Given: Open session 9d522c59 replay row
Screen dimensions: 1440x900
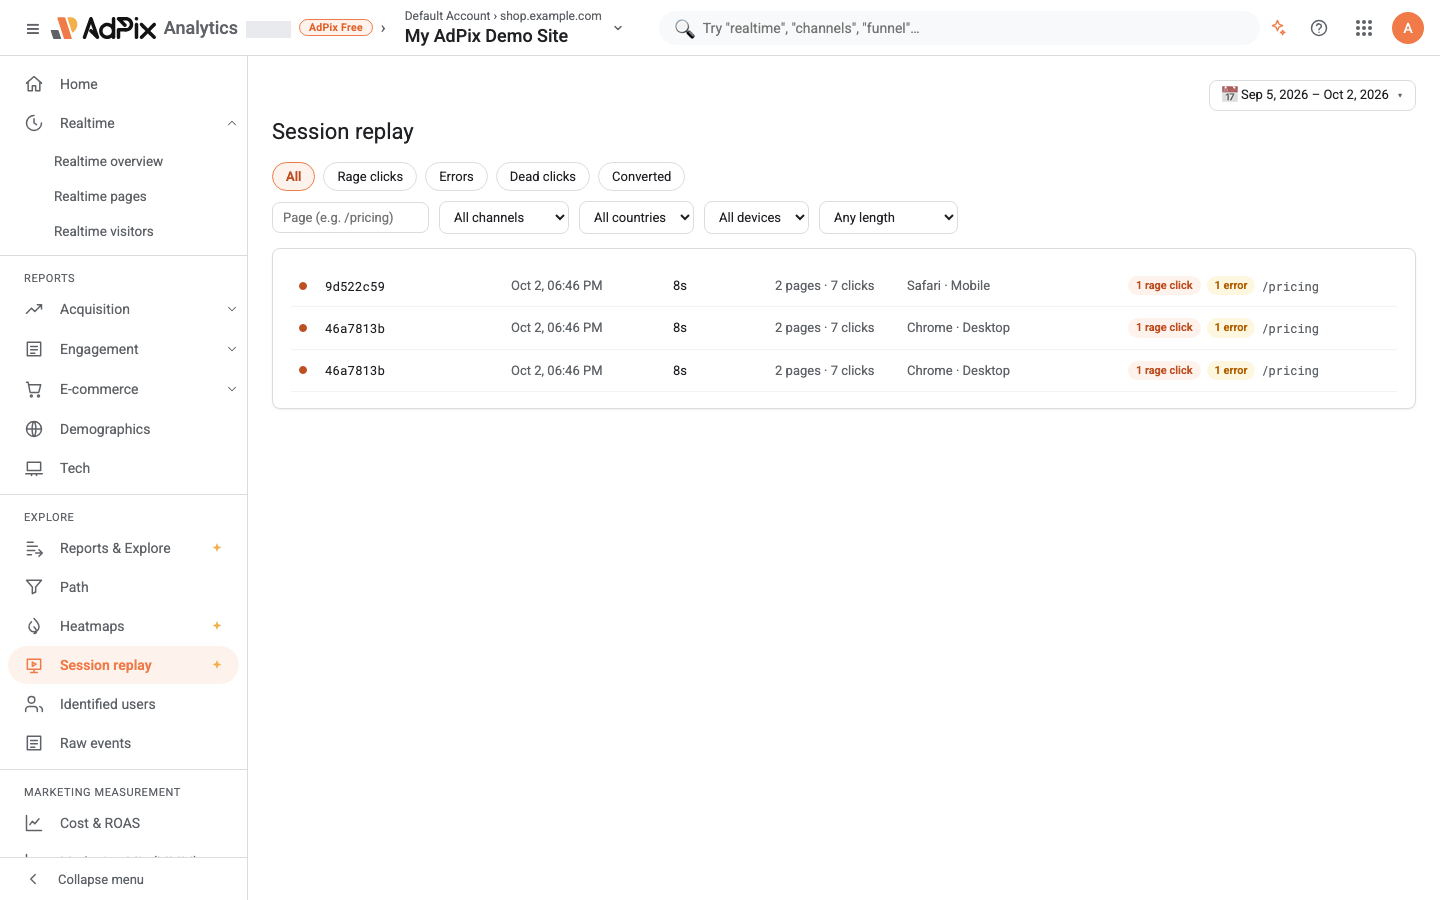Looking at the screenshot, I should click(843, 286).
